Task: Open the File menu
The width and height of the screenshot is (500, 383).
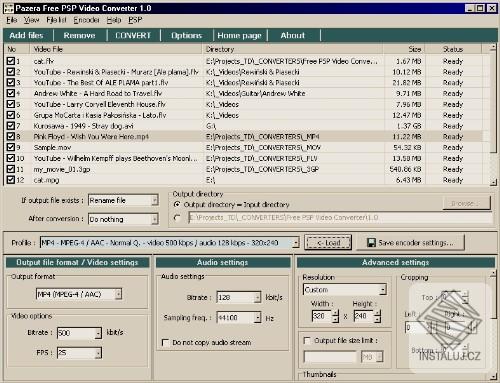Action: tap(12, 20)
